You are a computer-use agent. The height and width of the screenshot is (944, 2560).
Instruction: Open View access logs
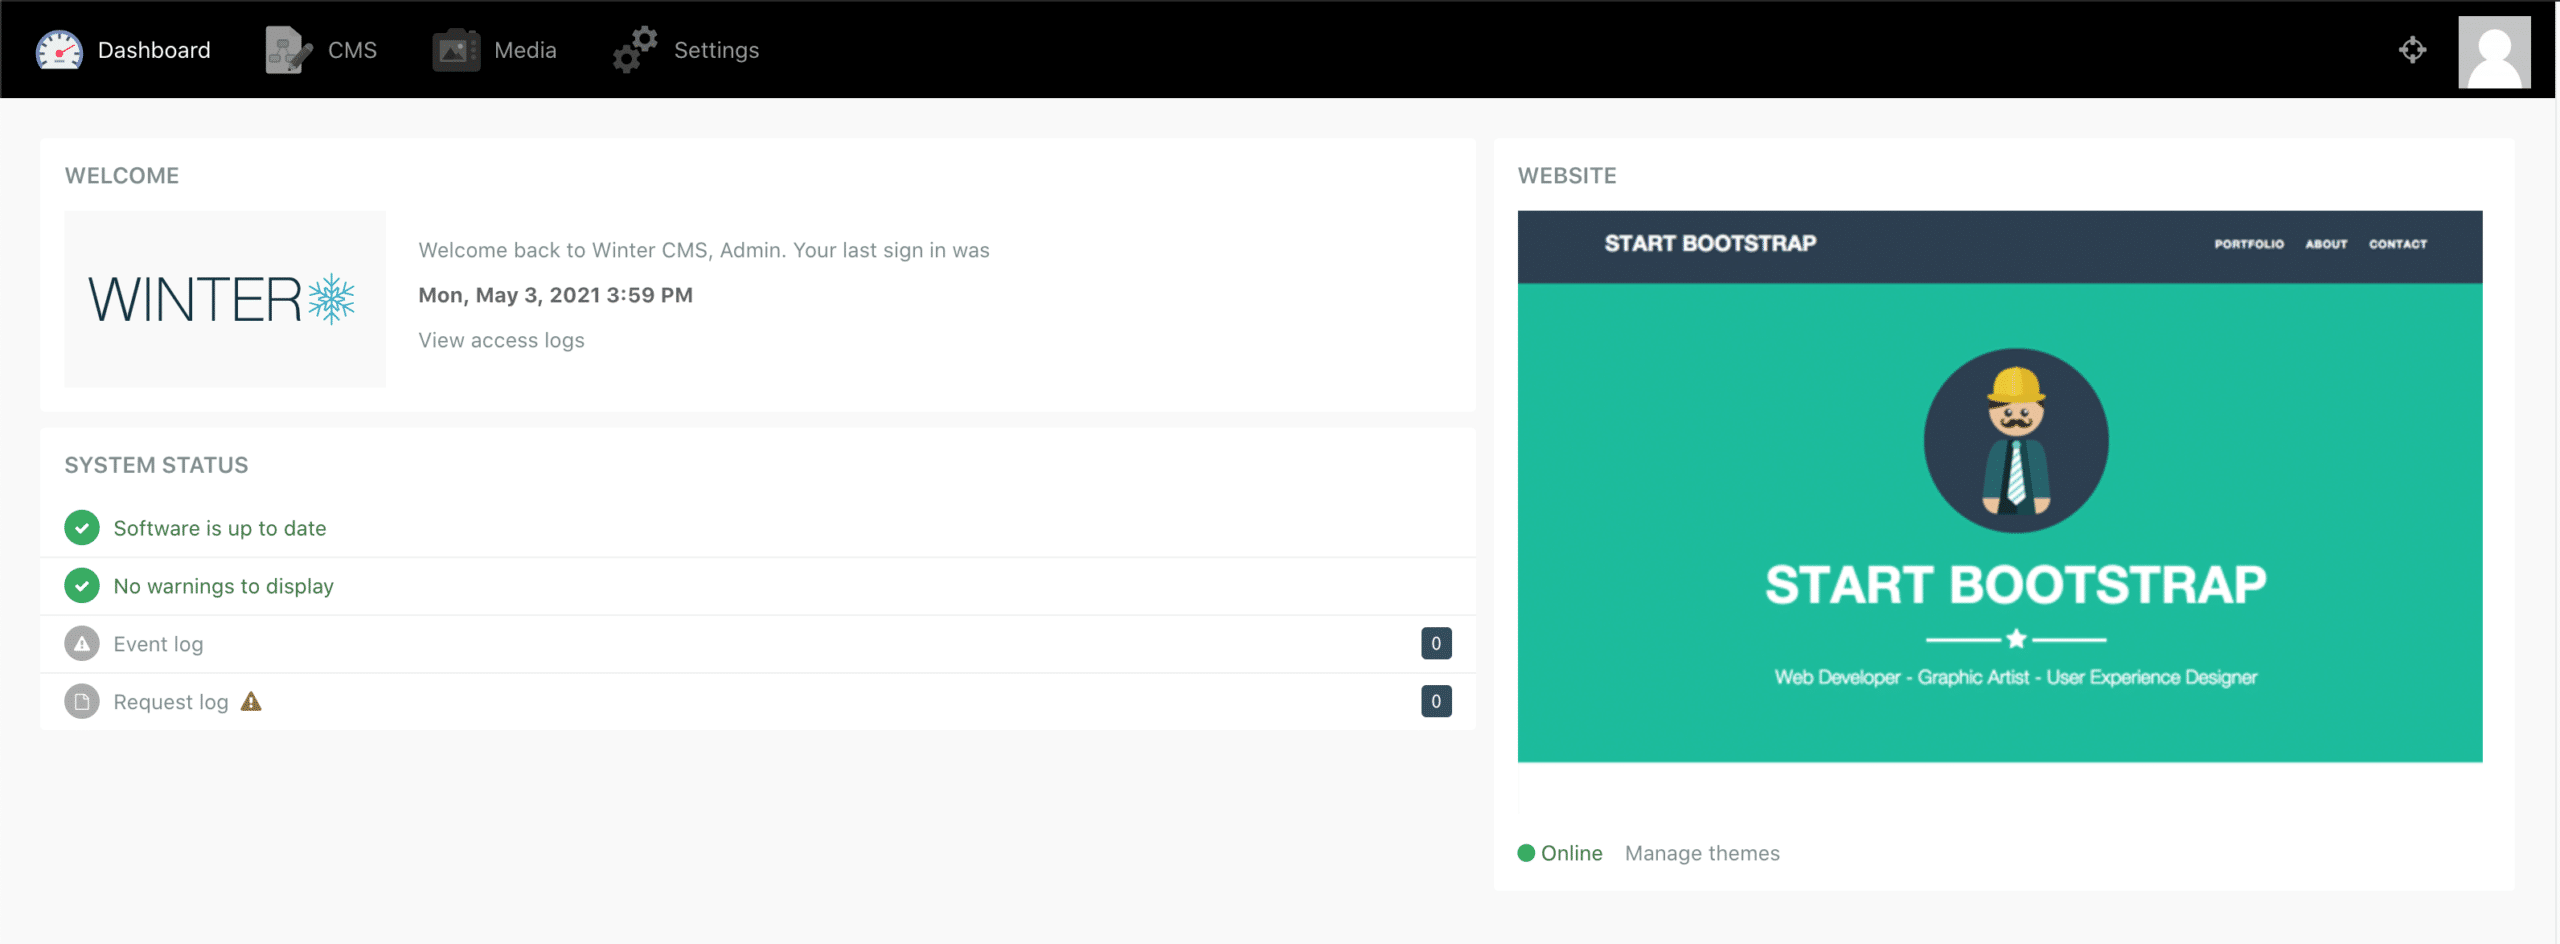pyautogui.click(x=500, y=340)
